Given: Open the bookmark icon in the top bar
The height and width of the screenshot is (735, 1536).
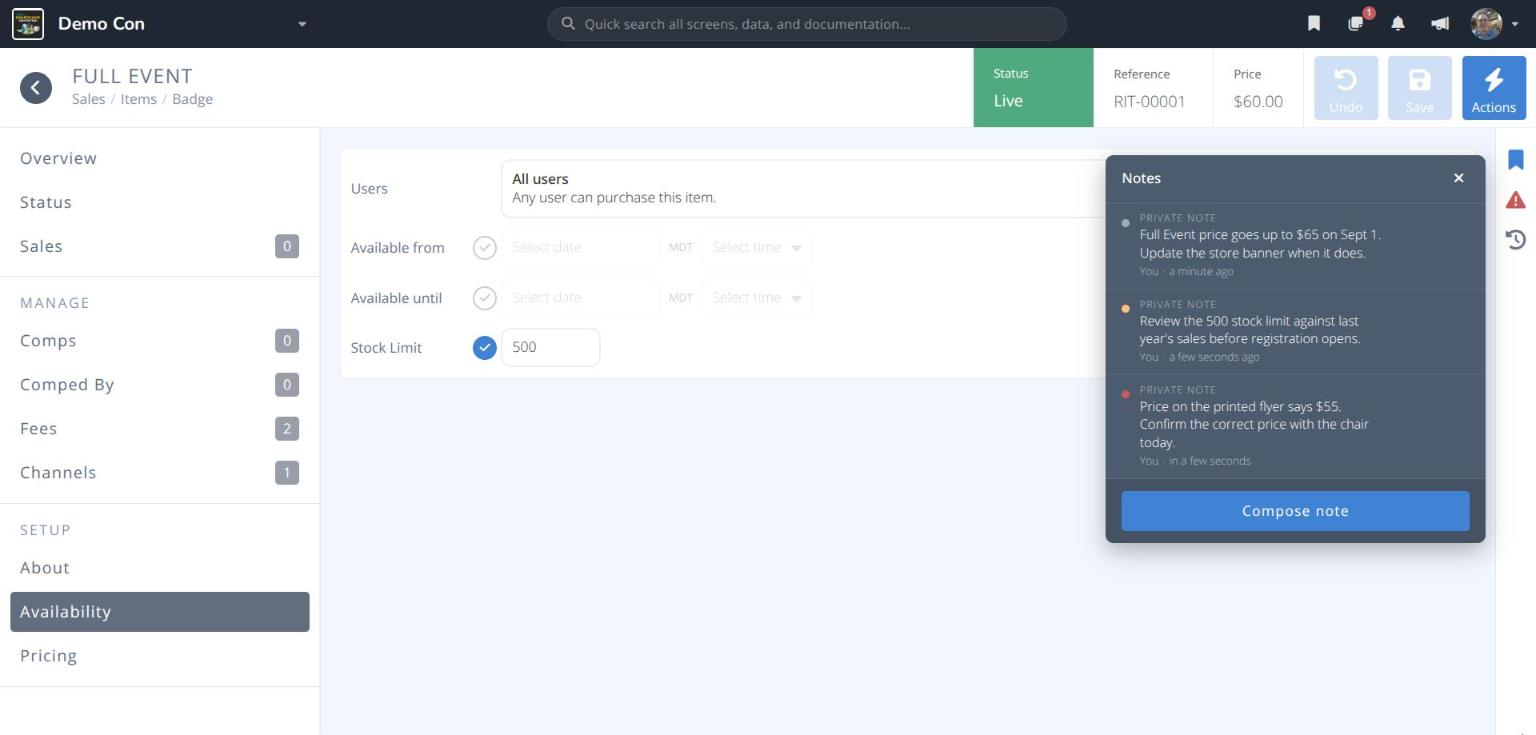Looking at the screenshot, I should pyautogui.click(x=1314, y=24).
